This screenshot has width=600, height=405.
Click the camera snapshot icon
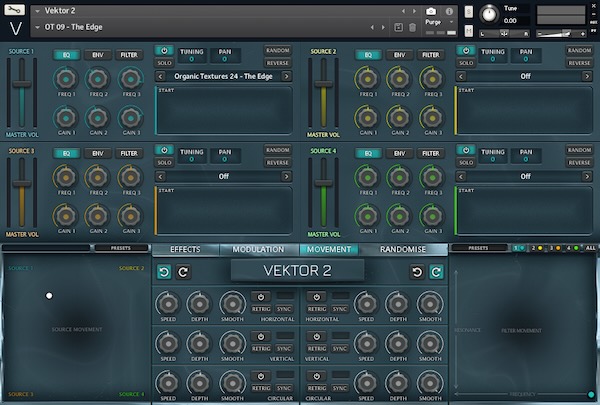click(x=431, y=10)
